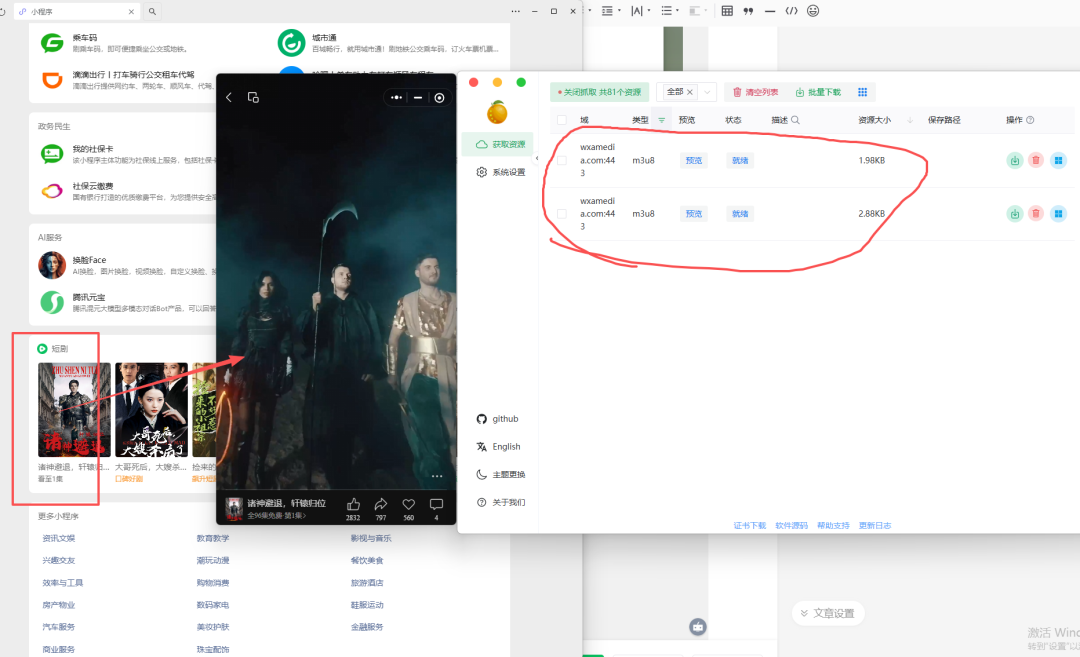The height and width of the screenshot is (657, 1080).
Task: Expand the 全部 resource type dropdown
Action: (709, 92)
